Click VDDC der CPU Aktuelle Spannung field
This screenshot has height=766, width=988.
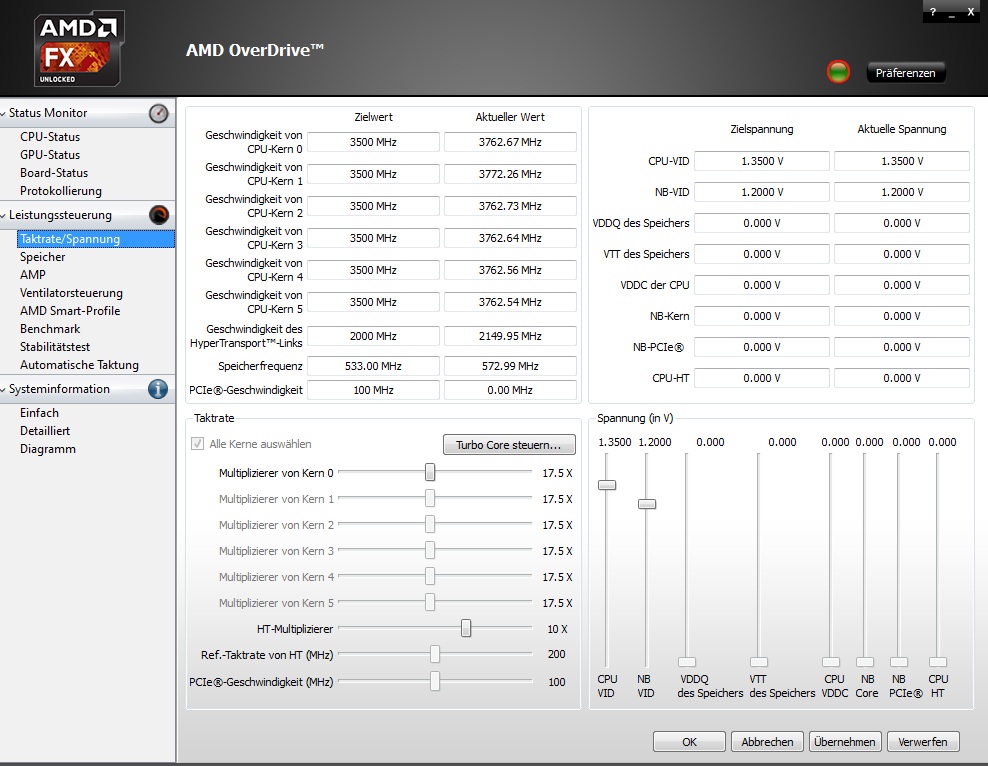(x=902, y=285)
